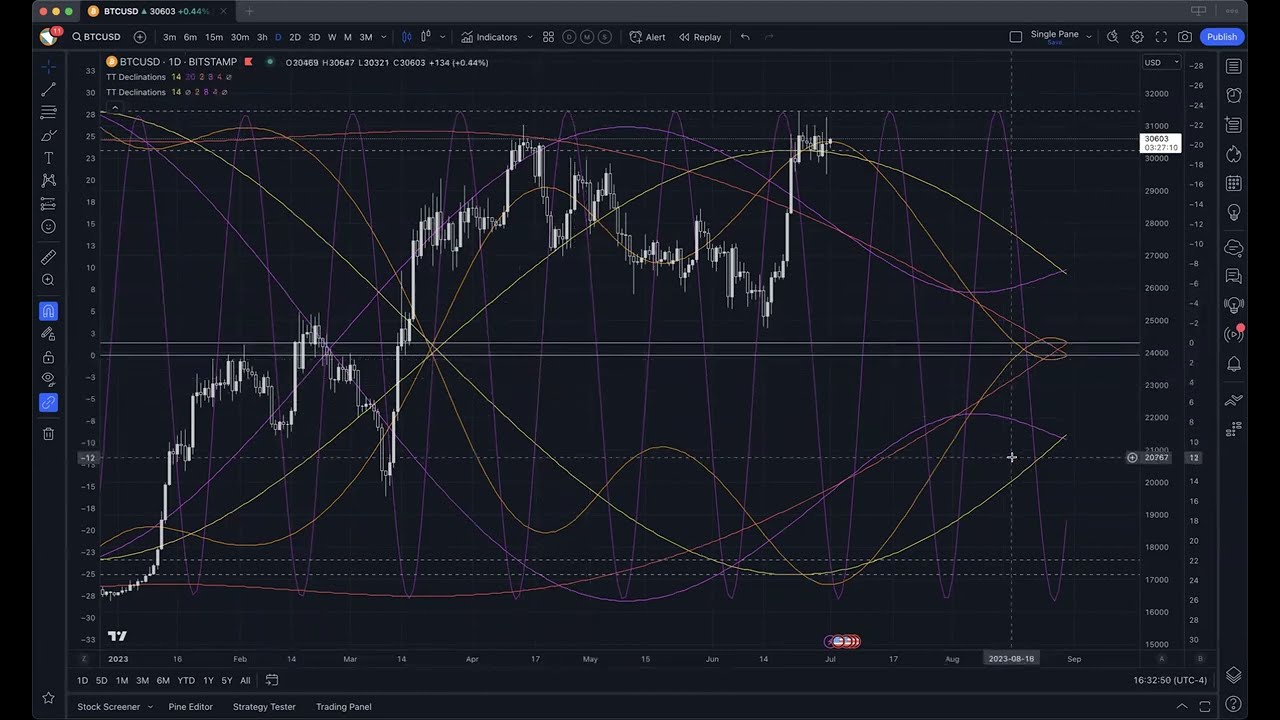Click the 16:32:50 (UTC-4) timezone
Screen dimensions: 1280x720
tap(1170, 680)
